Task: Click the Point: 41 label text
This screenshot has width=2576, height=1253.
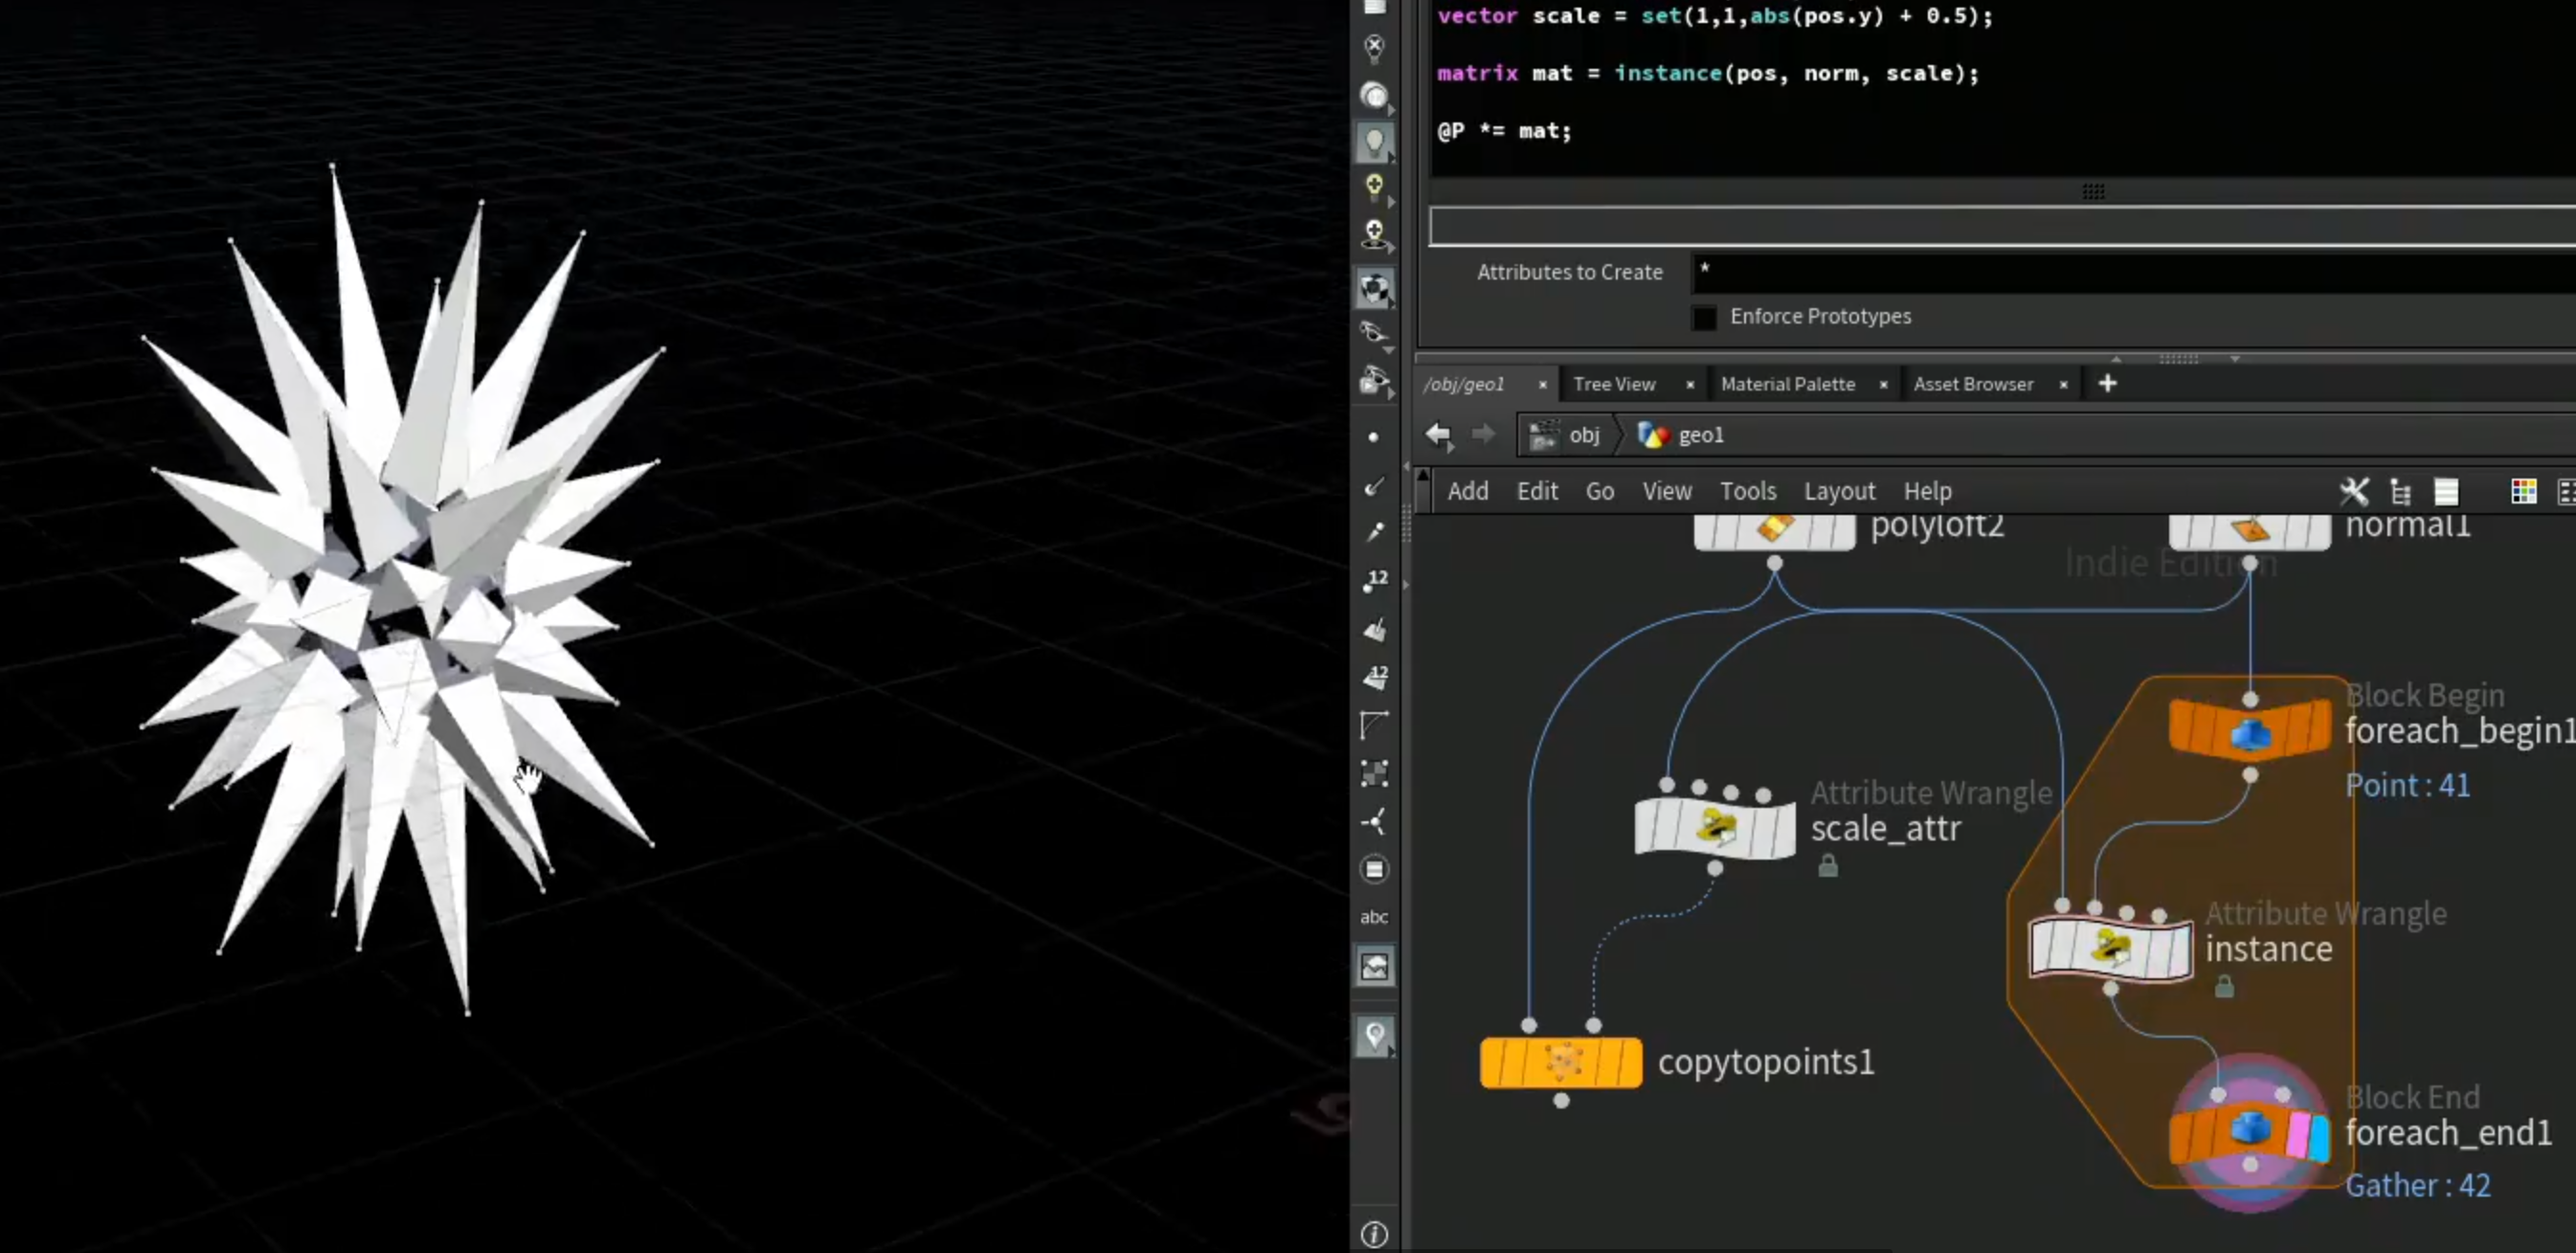Action: [2408, 786]
